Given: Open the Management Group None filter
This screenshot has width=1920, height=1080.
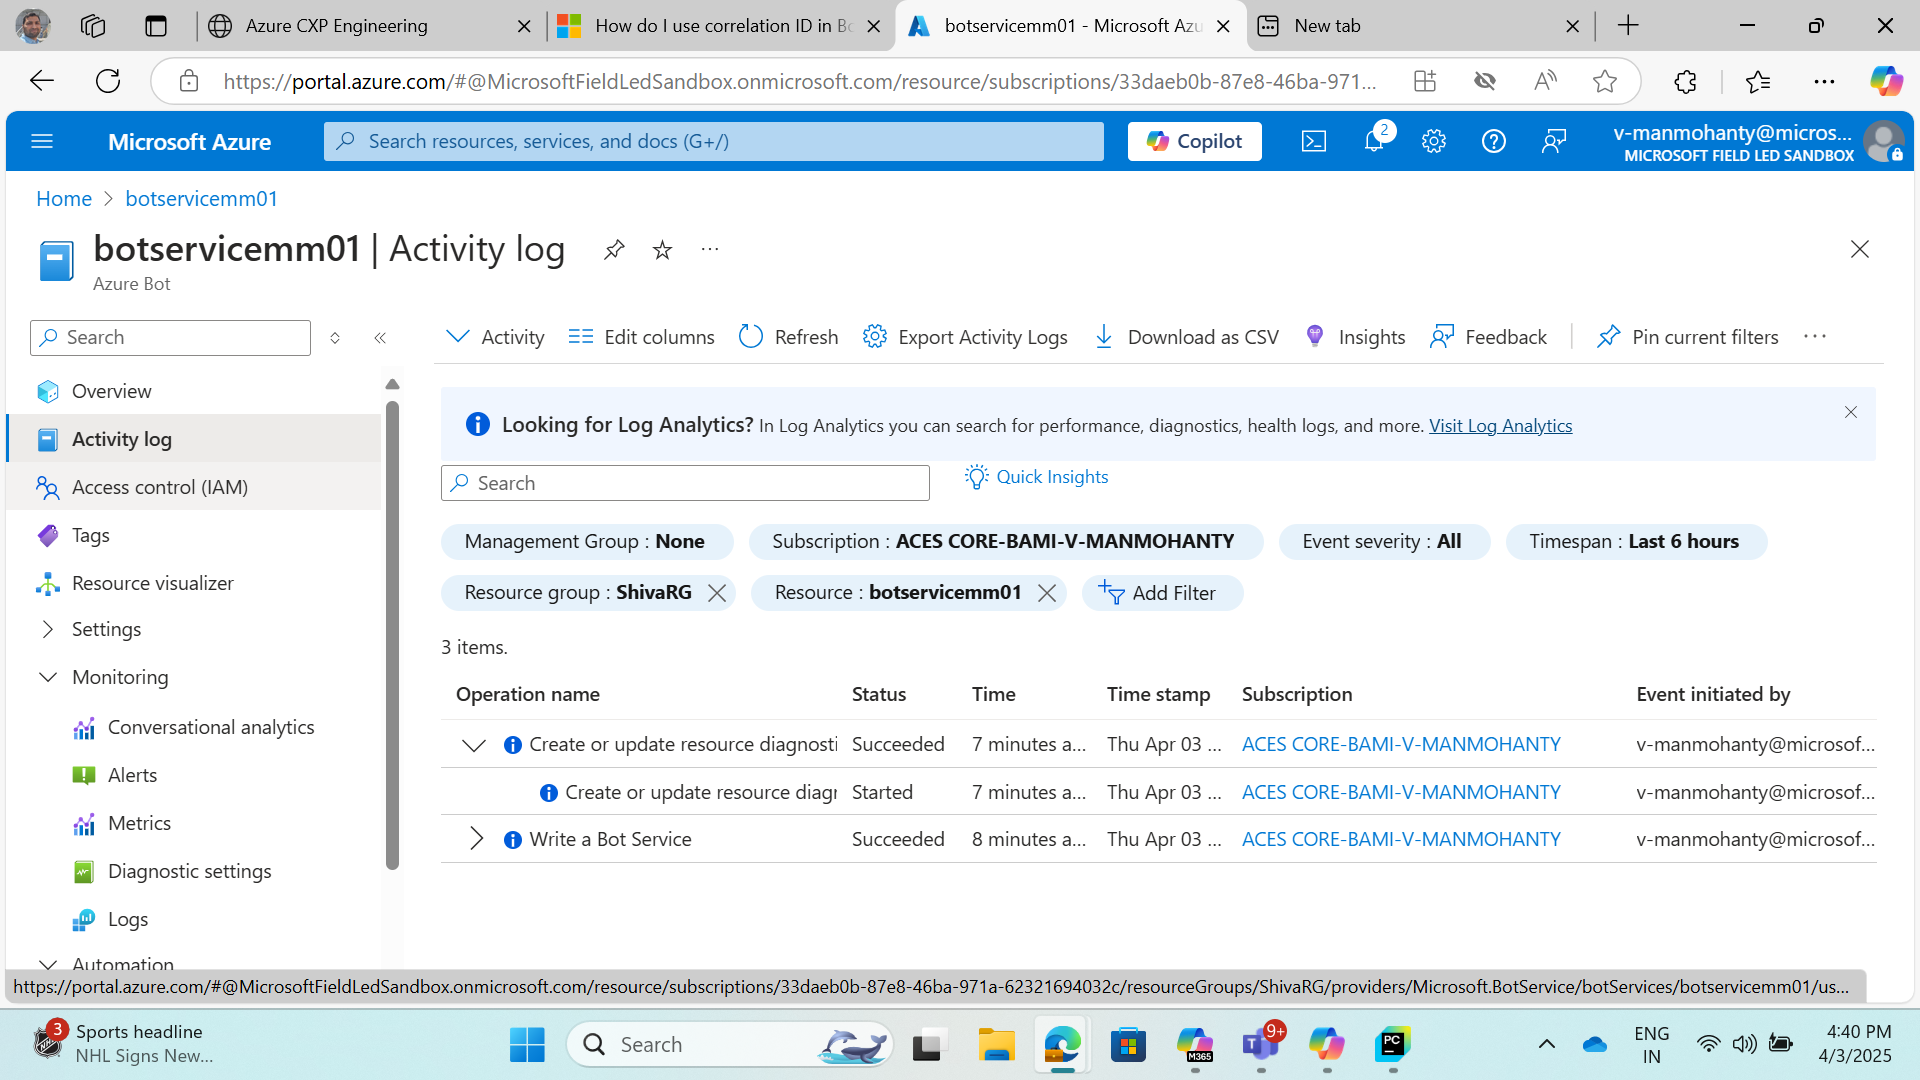Looking at the screenshot, I should click(587, 542).
